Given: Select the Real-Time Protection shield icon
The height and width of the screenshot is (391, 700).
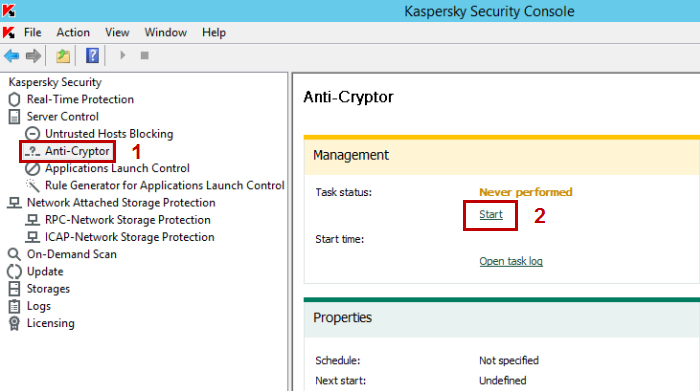Looking at the screenshot, I should (14, 100).
